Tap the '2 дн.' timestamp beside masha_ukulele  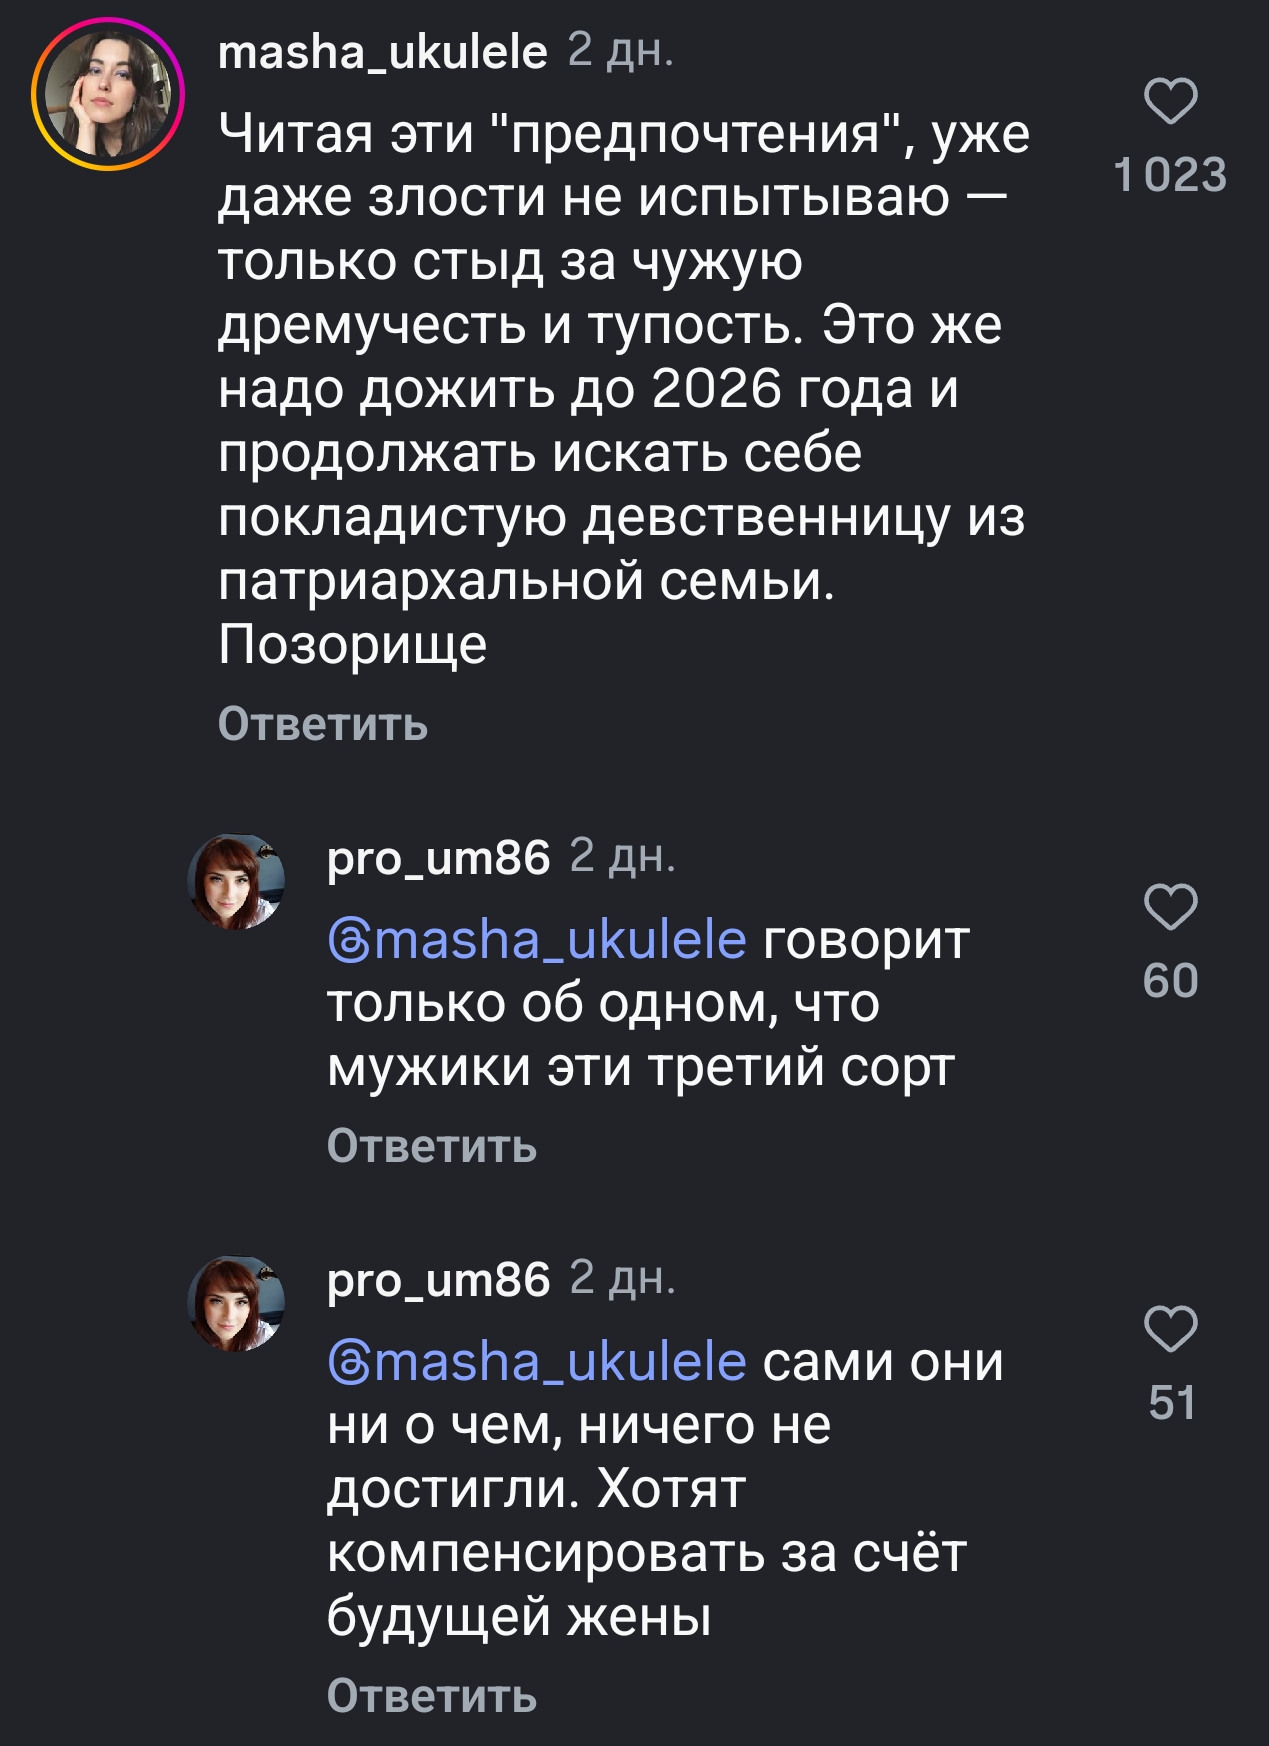tap(620, 50)
